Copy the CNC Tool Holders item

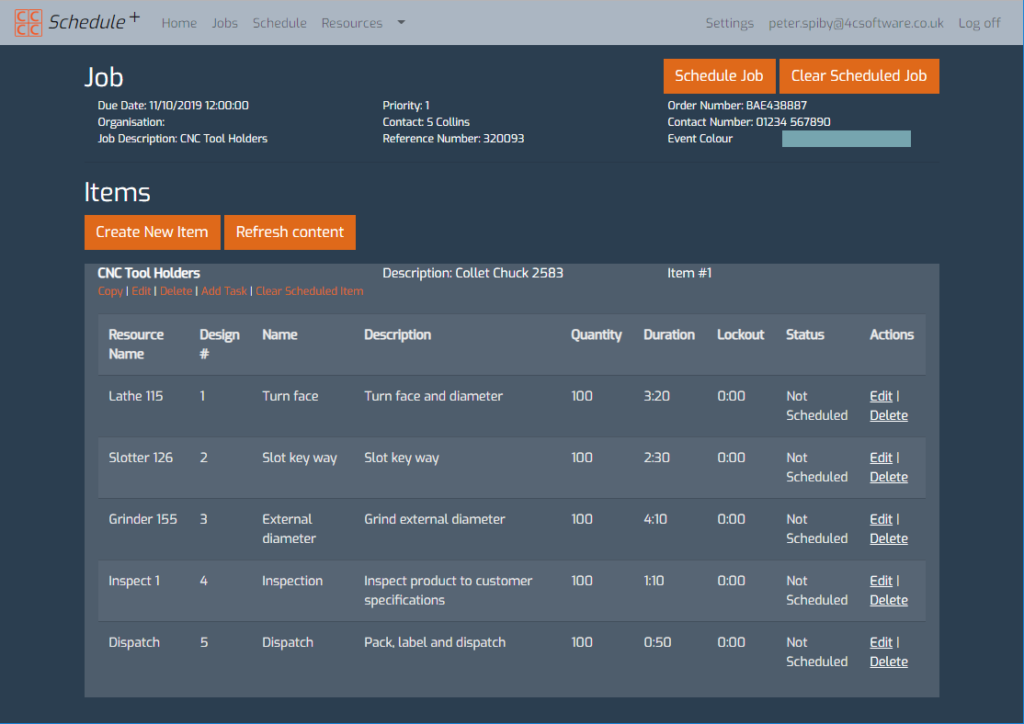(x=110, y=291)
